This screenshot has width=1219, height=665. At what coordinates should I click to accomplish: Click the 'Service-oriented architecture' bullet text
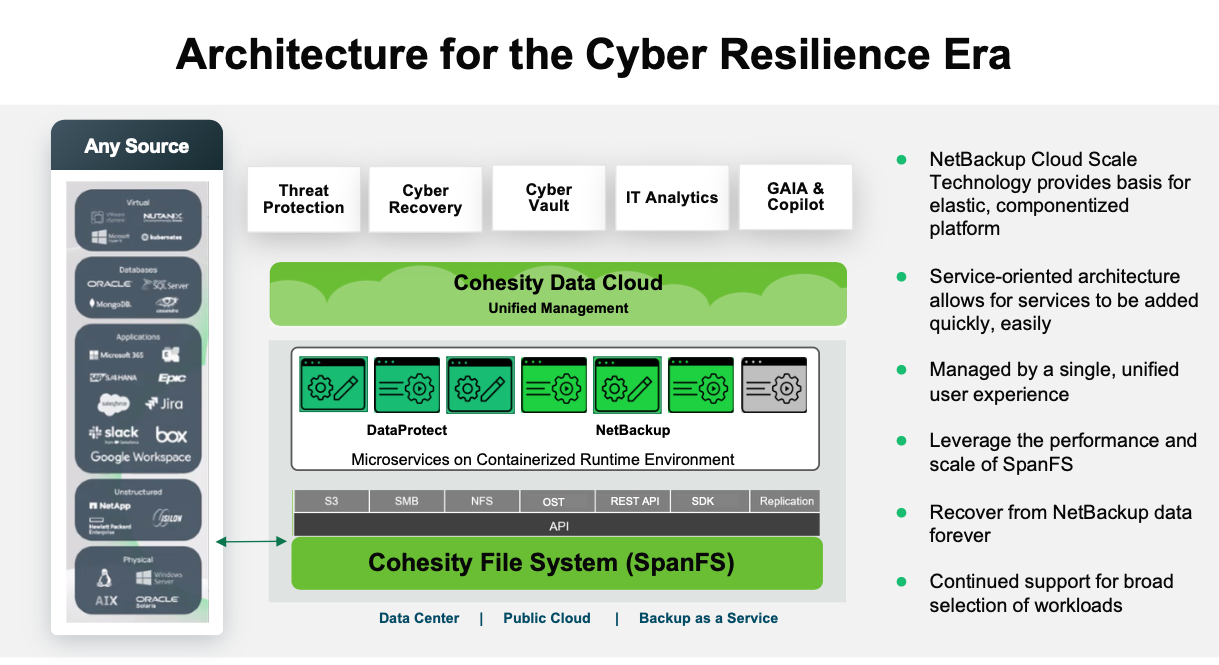(1063, 300)
